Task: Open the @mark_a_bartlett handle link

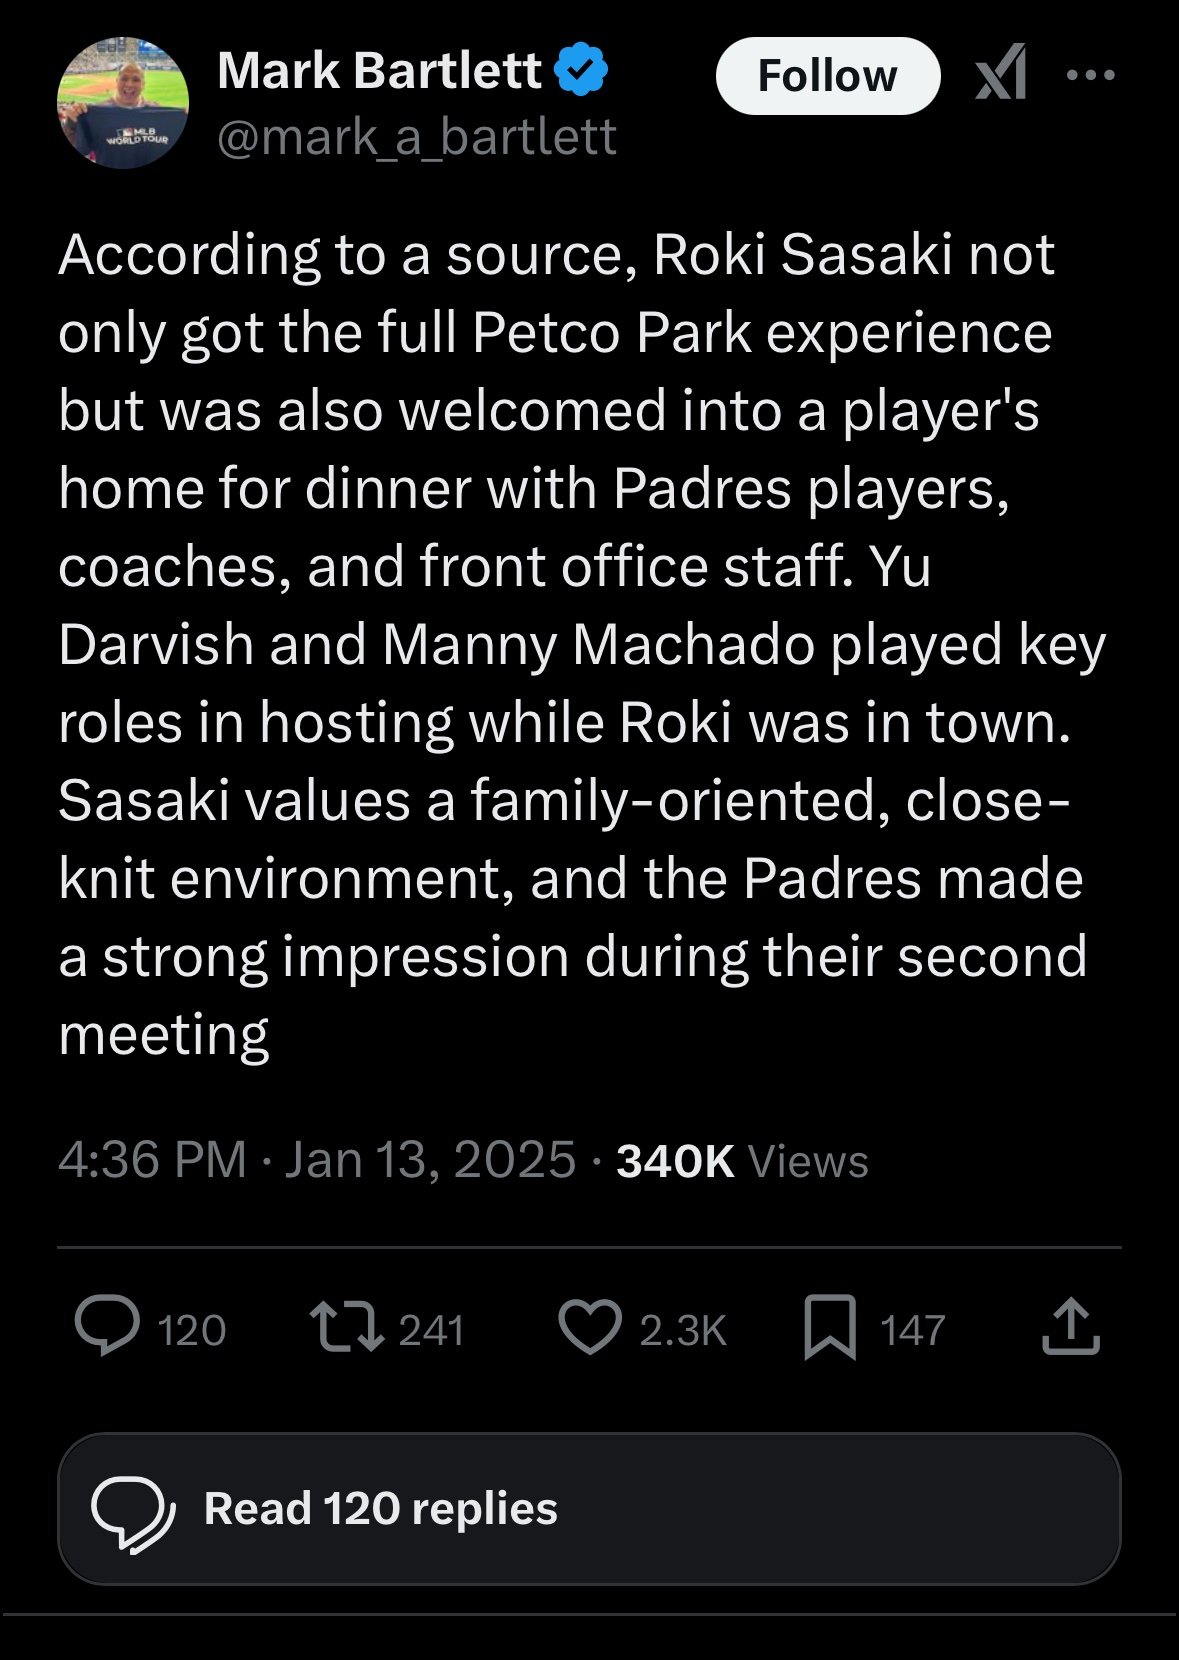Action: [x=416, y=137]
